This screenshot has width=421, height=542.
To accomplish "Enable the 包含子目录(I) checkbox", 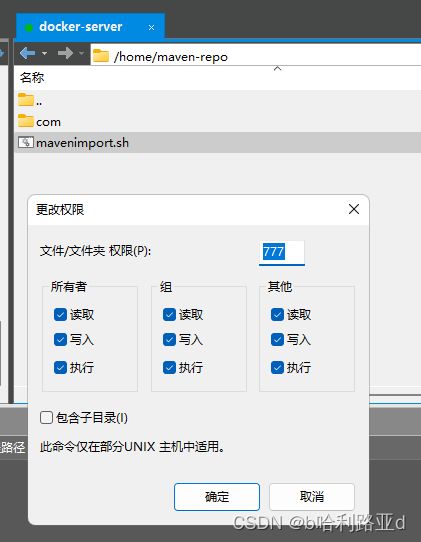I will (x=46, y=418).
